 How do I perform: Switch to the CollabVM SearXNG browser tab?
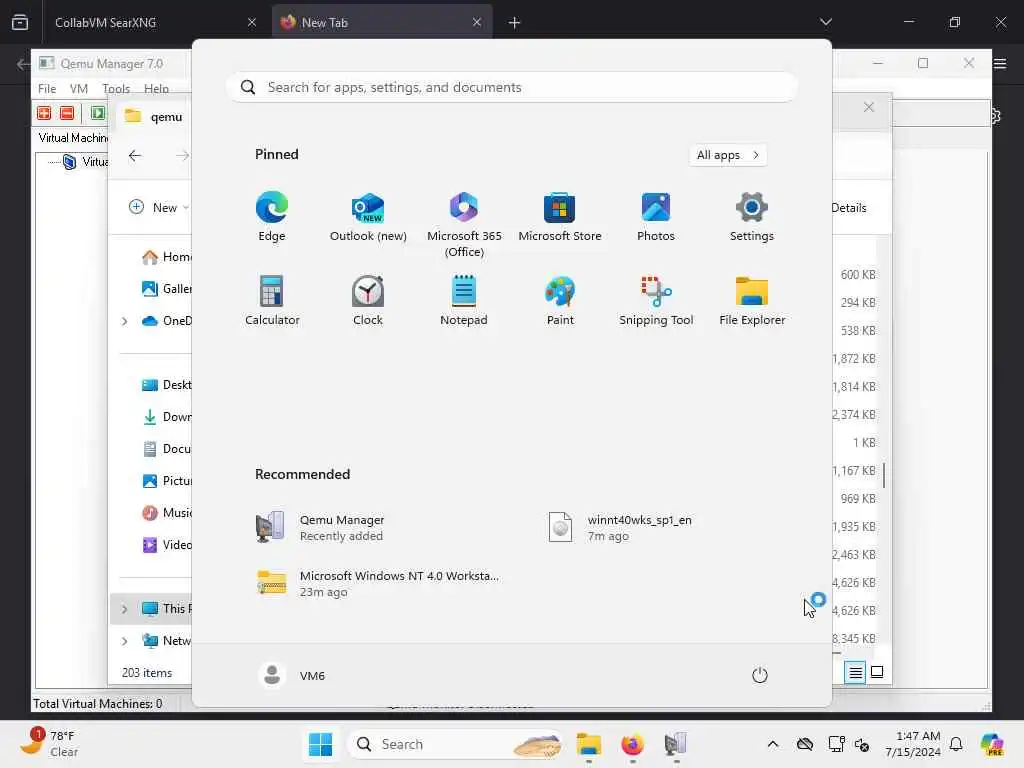[155, 22]
